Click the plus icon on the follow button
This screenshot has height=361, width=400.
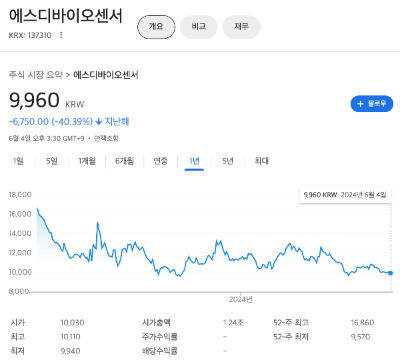(360, 104)
